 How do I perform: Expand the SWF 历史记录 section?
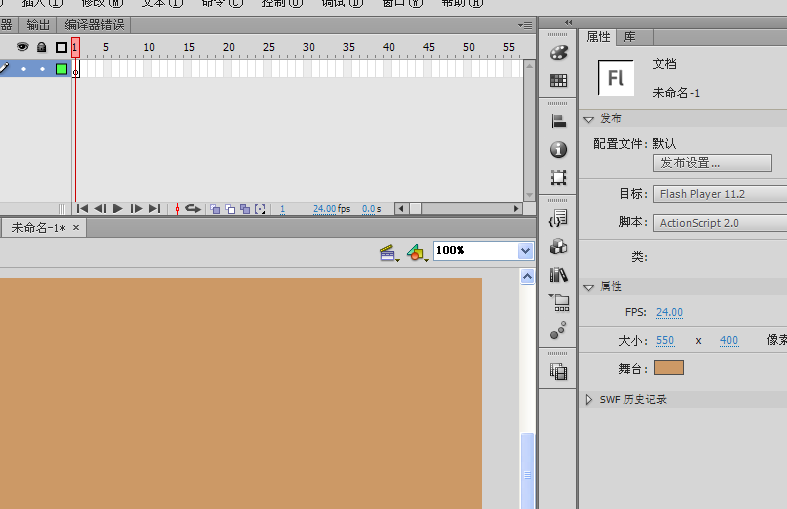pos(589,400)
